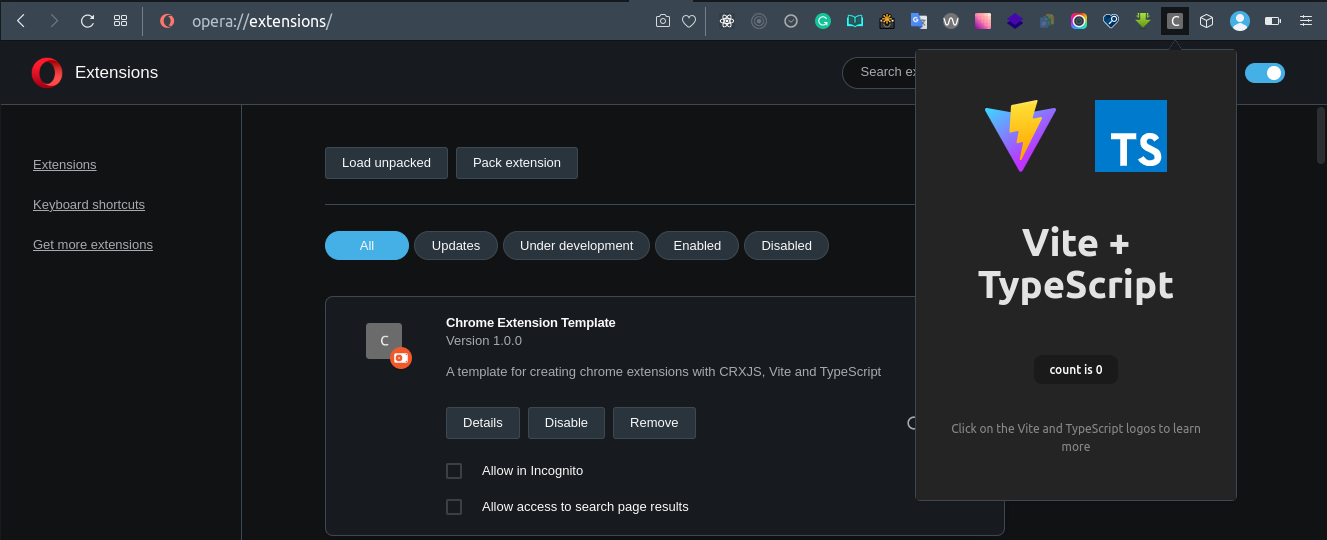Open the user profile avatar
This screenshot has height=540, width=1327.
(x=1240, y=20)
